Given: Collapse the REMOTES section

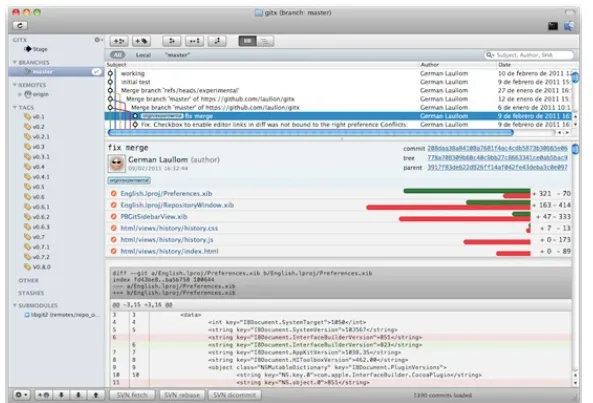Looking at the screenshot, I should coord(15,85).
